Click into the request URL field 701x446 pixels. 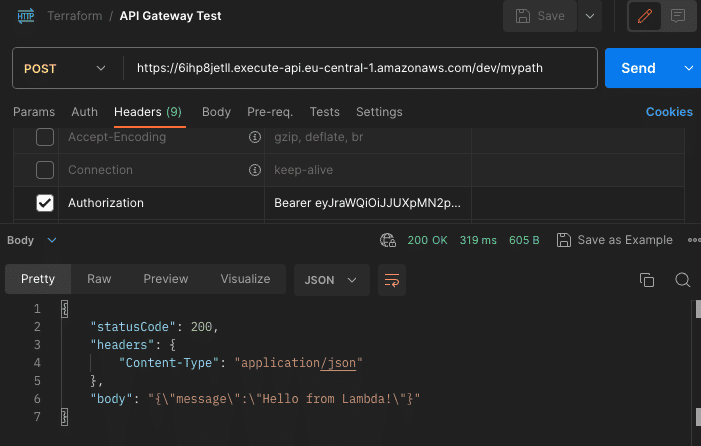point(340,68)
